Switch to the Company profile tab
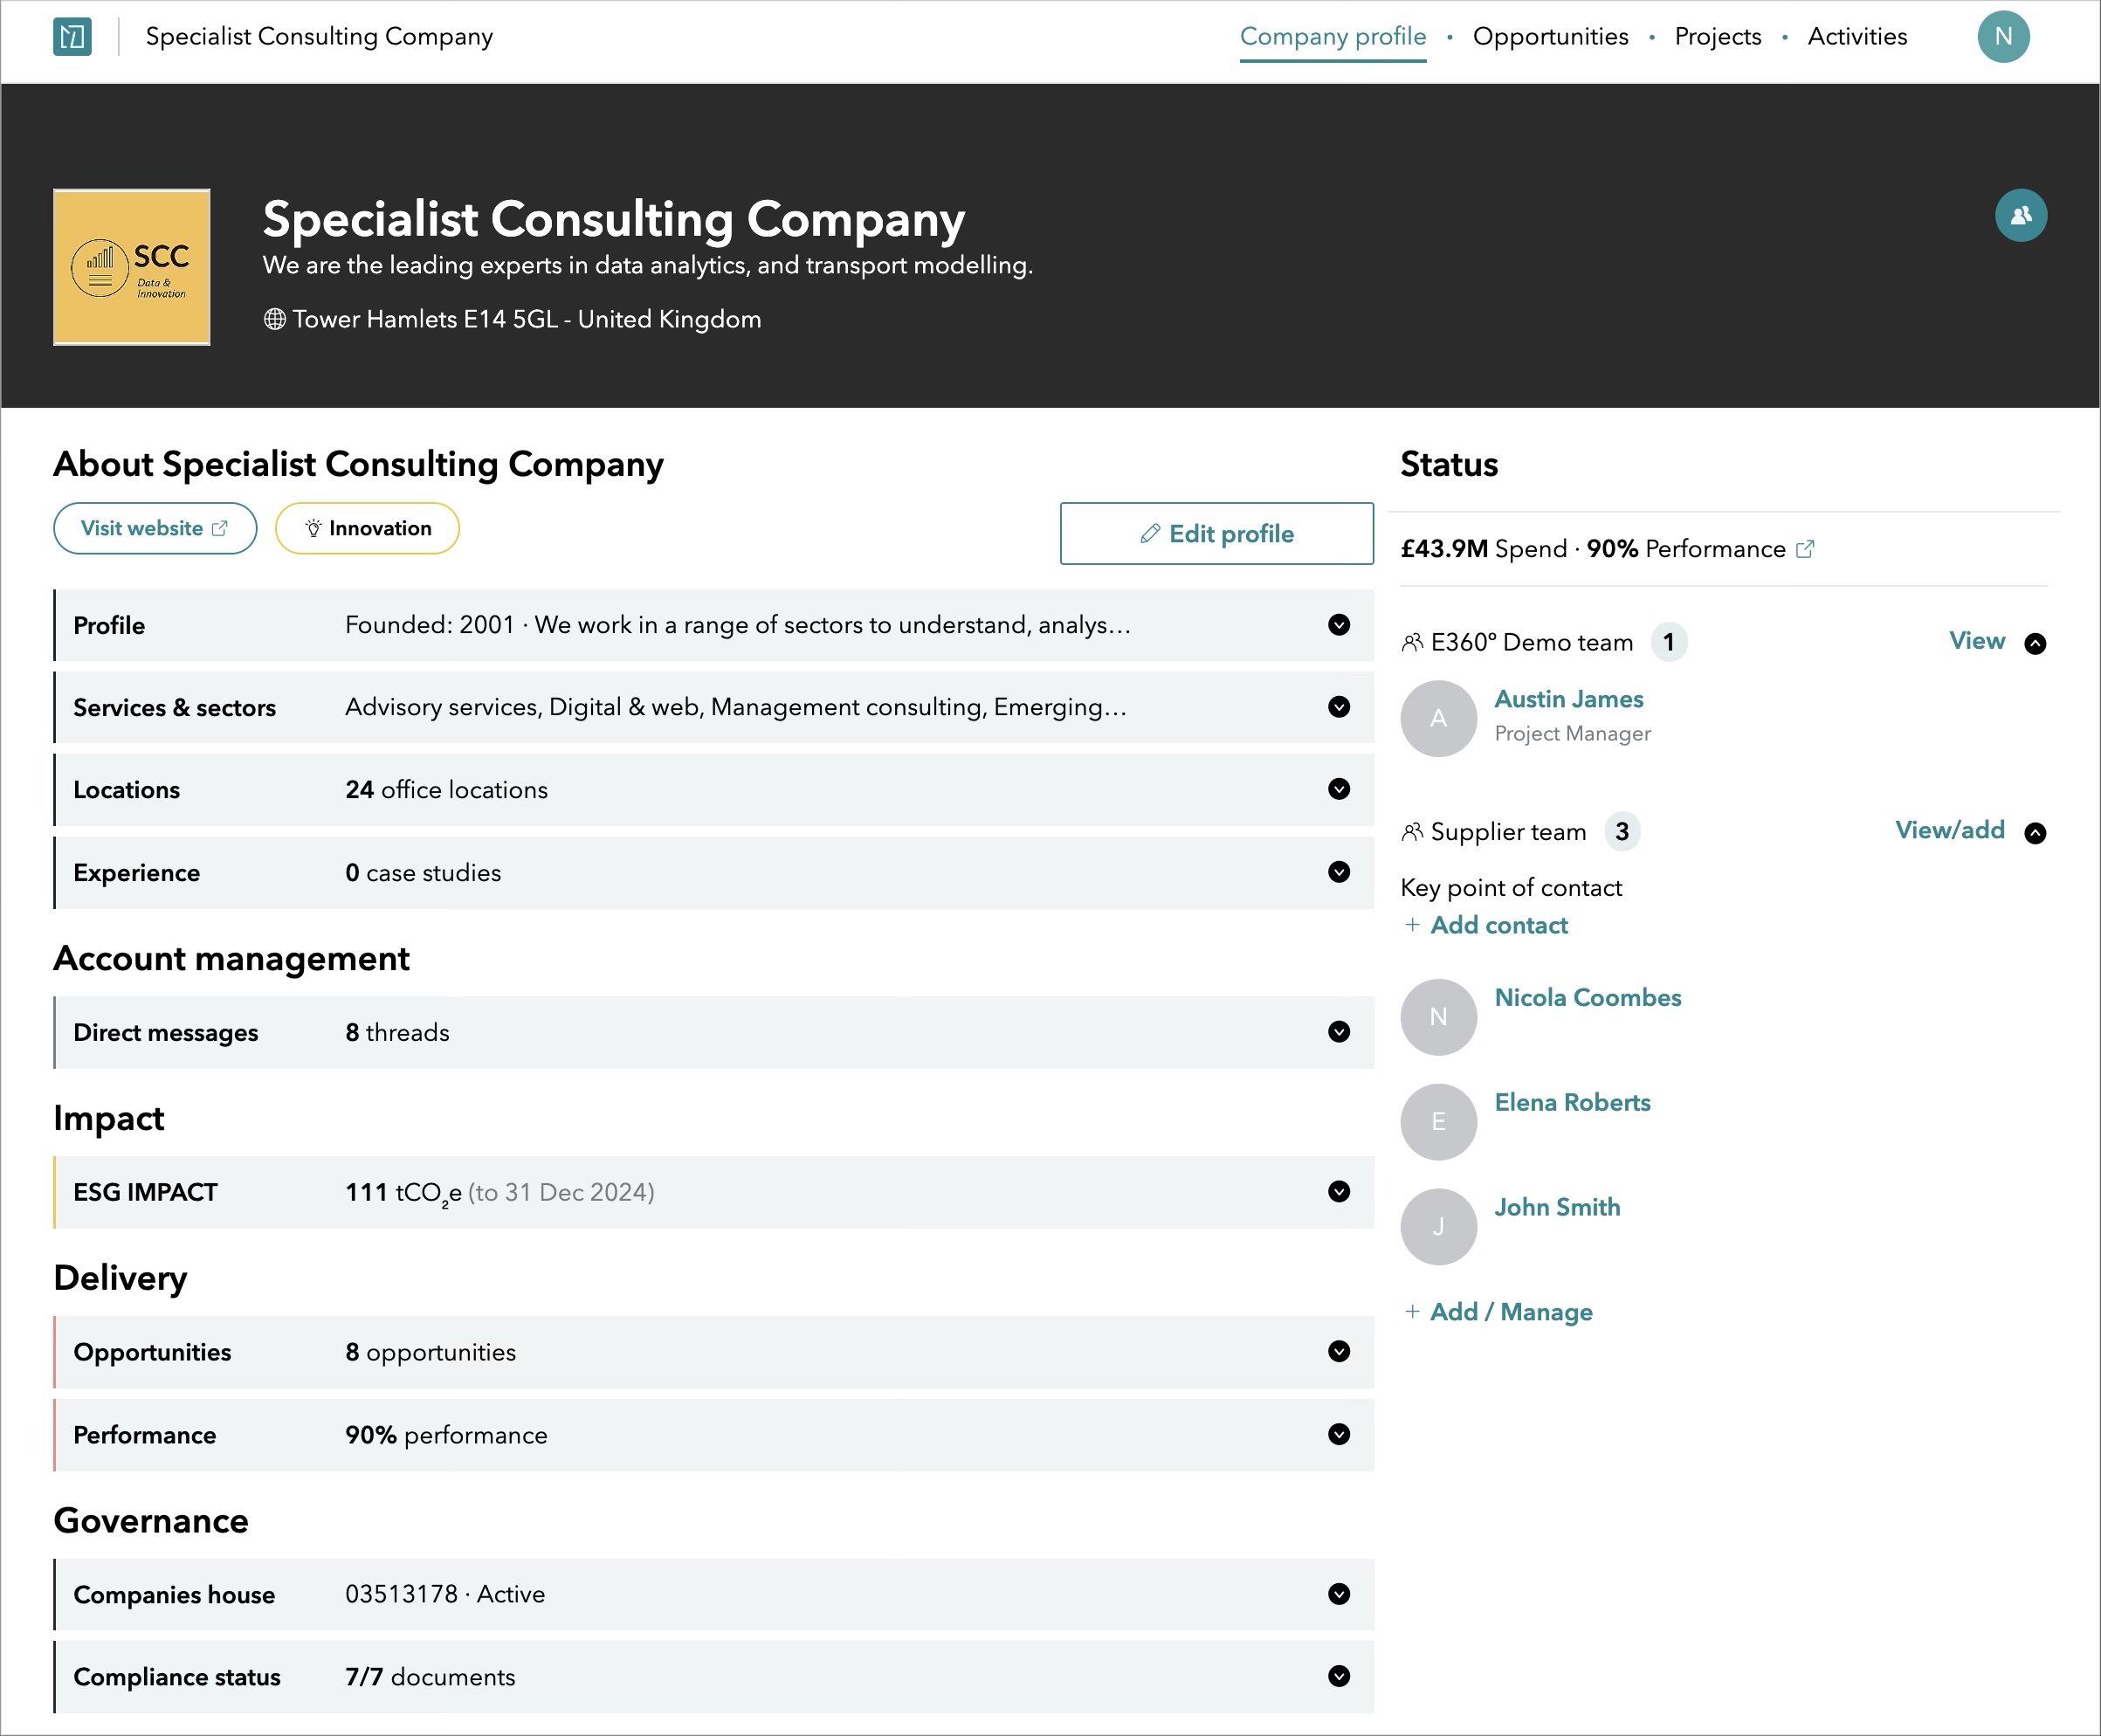 coord(1333,37)
